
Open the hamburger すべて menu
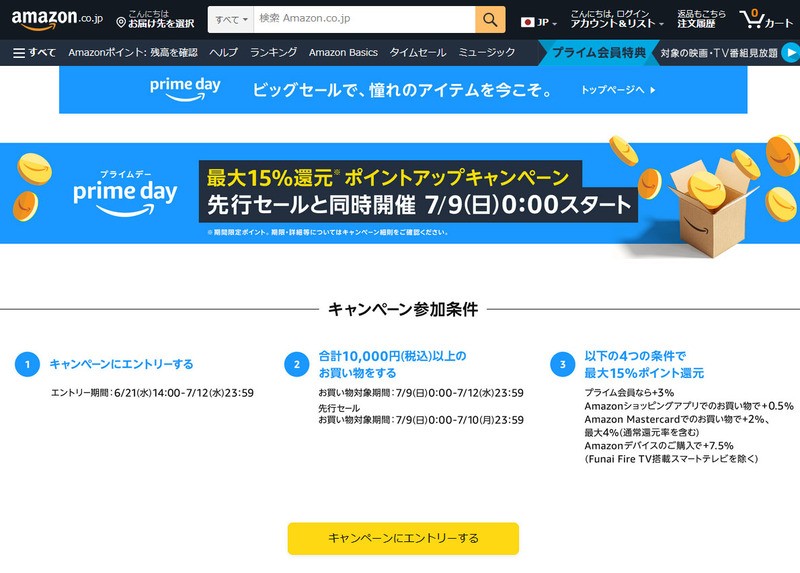click(x=34, y=53)
